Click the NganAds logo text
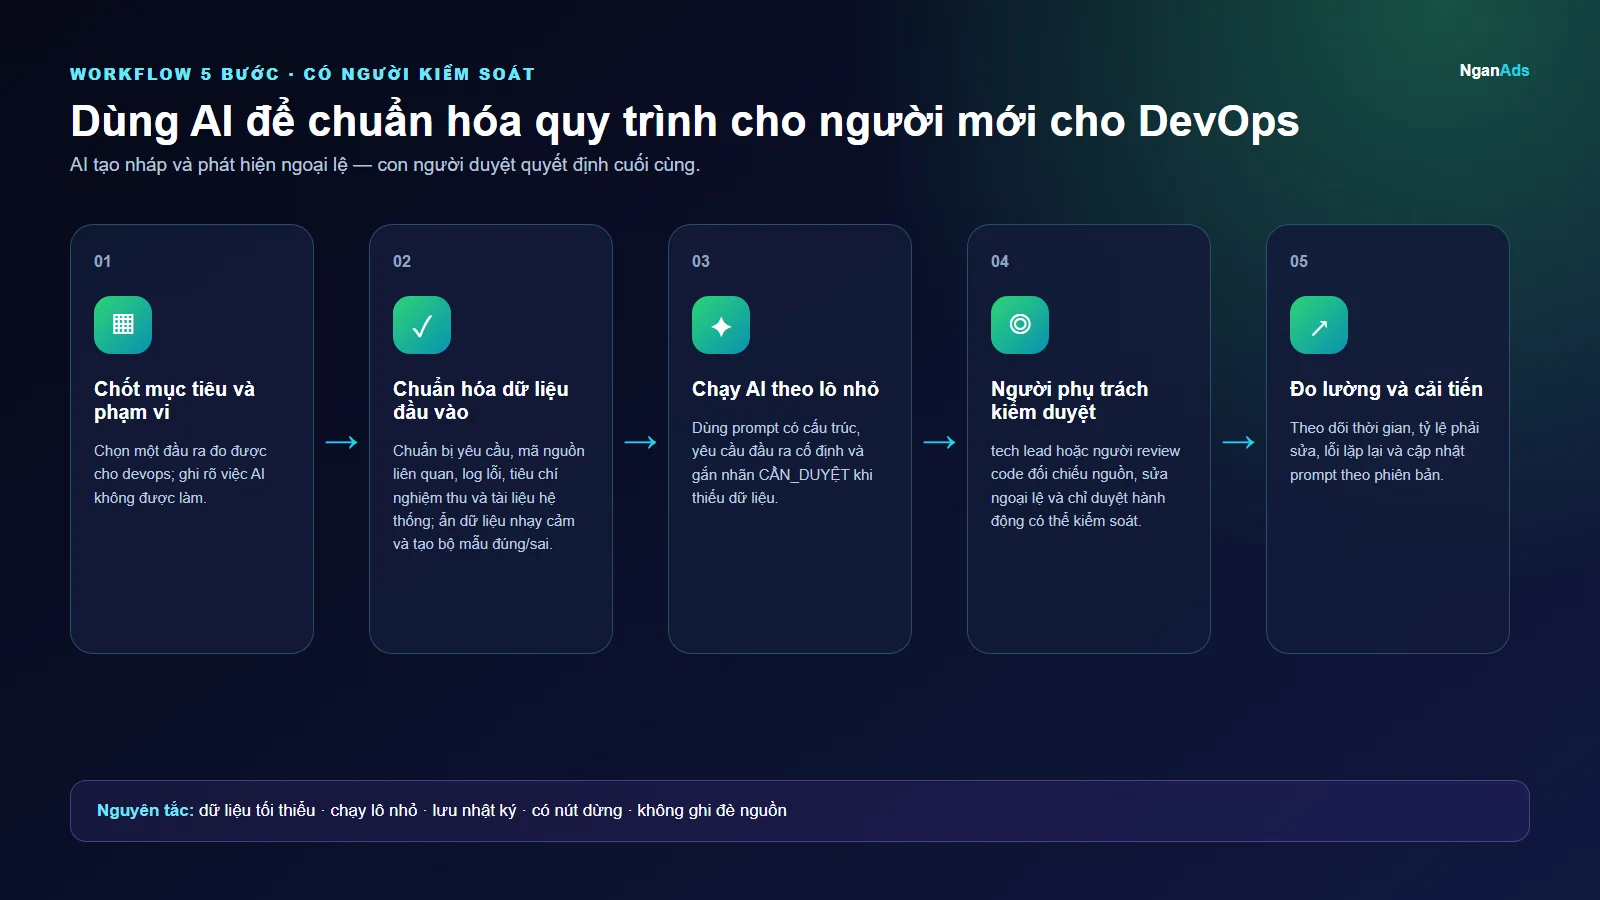This screenshot has width=1600, height=900. [1494, 70]
